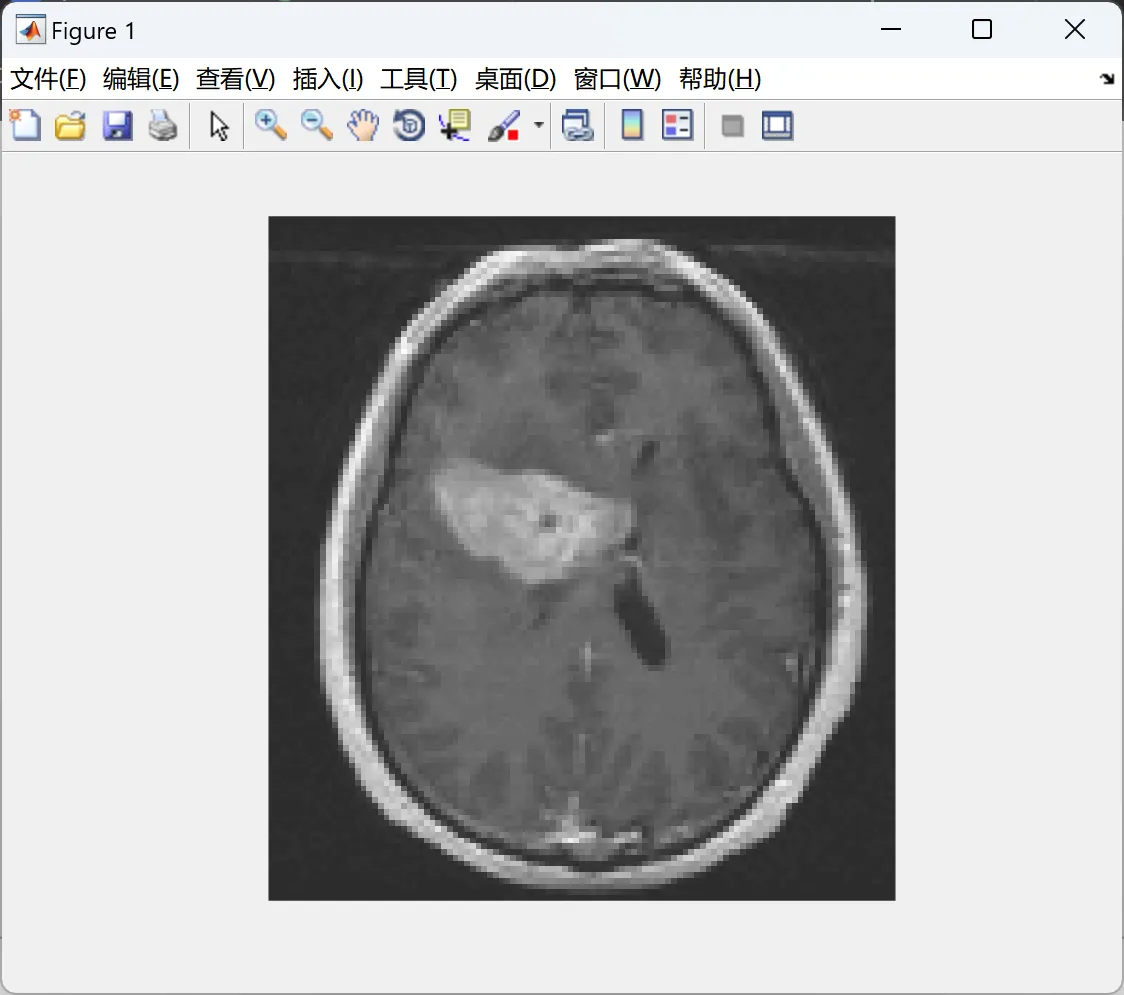The height and width of the screenshot is (995, 1124).
Task: Open the 插入(I) menu
Action: (x=328, y=79)
